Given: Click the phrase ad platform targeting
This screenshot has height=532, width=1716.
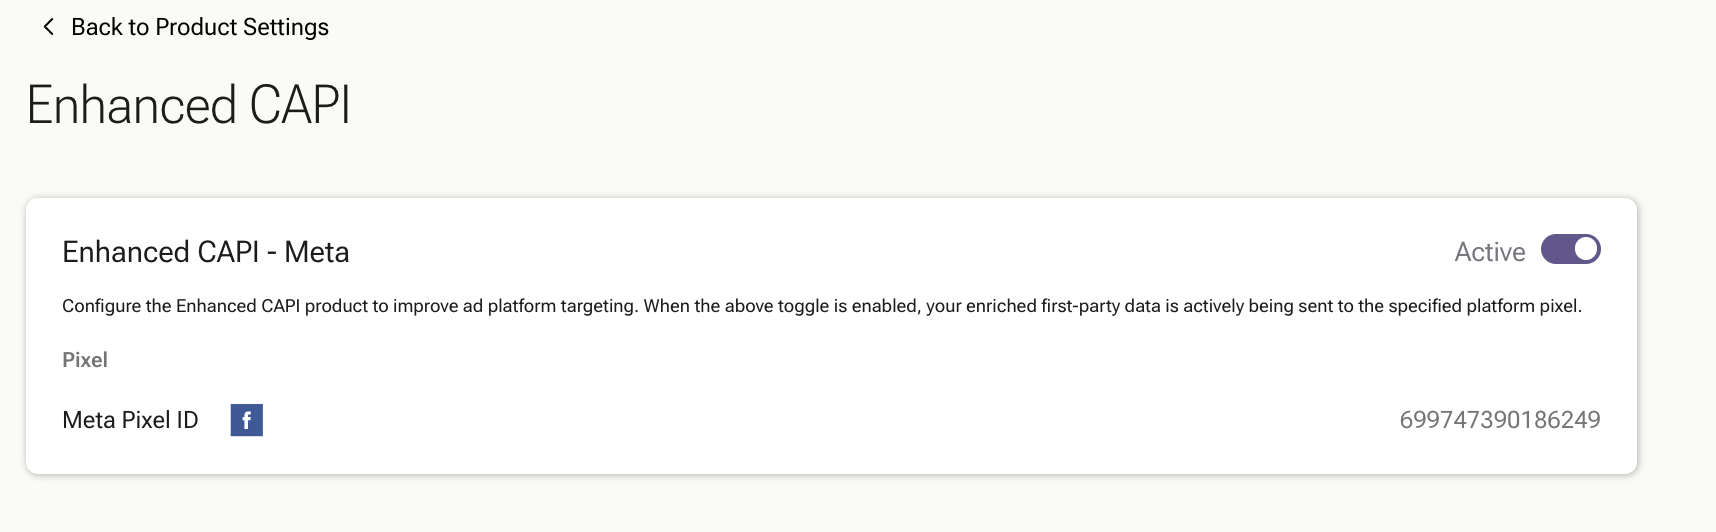Looking at the screenshot, I should pos(549,306).
